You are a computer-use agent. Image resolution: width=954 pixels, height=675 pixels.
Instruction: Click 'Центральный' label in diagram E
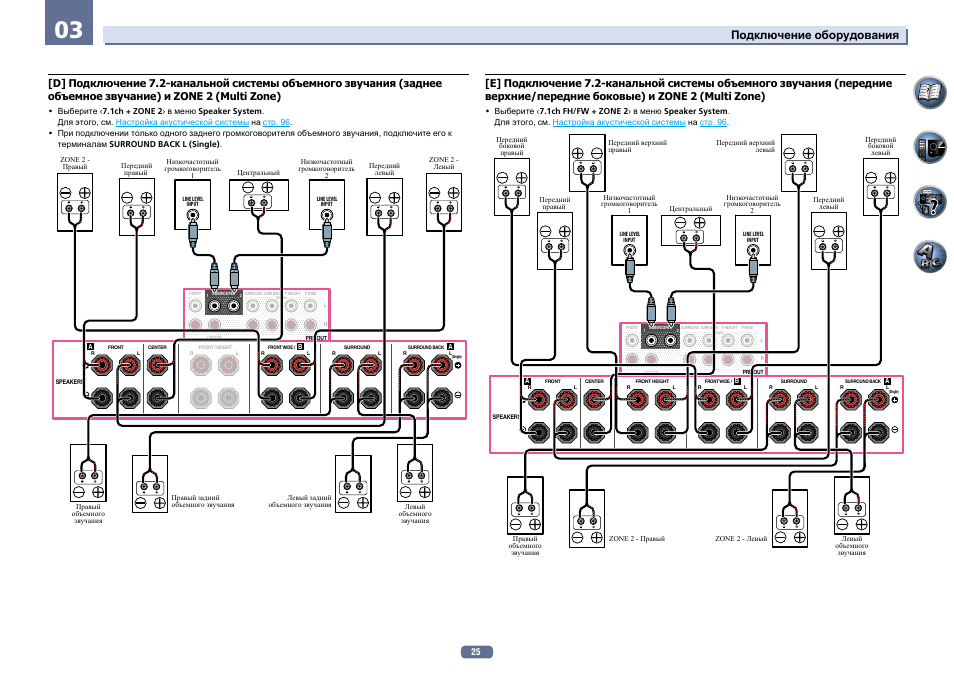click(691, 209)
